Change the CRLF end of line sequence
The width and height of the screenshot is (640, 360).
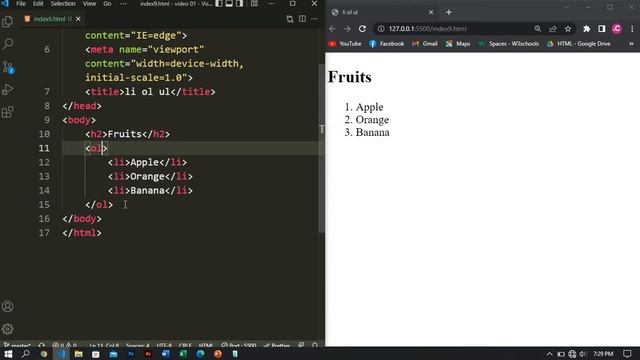[x=185, y=345]
